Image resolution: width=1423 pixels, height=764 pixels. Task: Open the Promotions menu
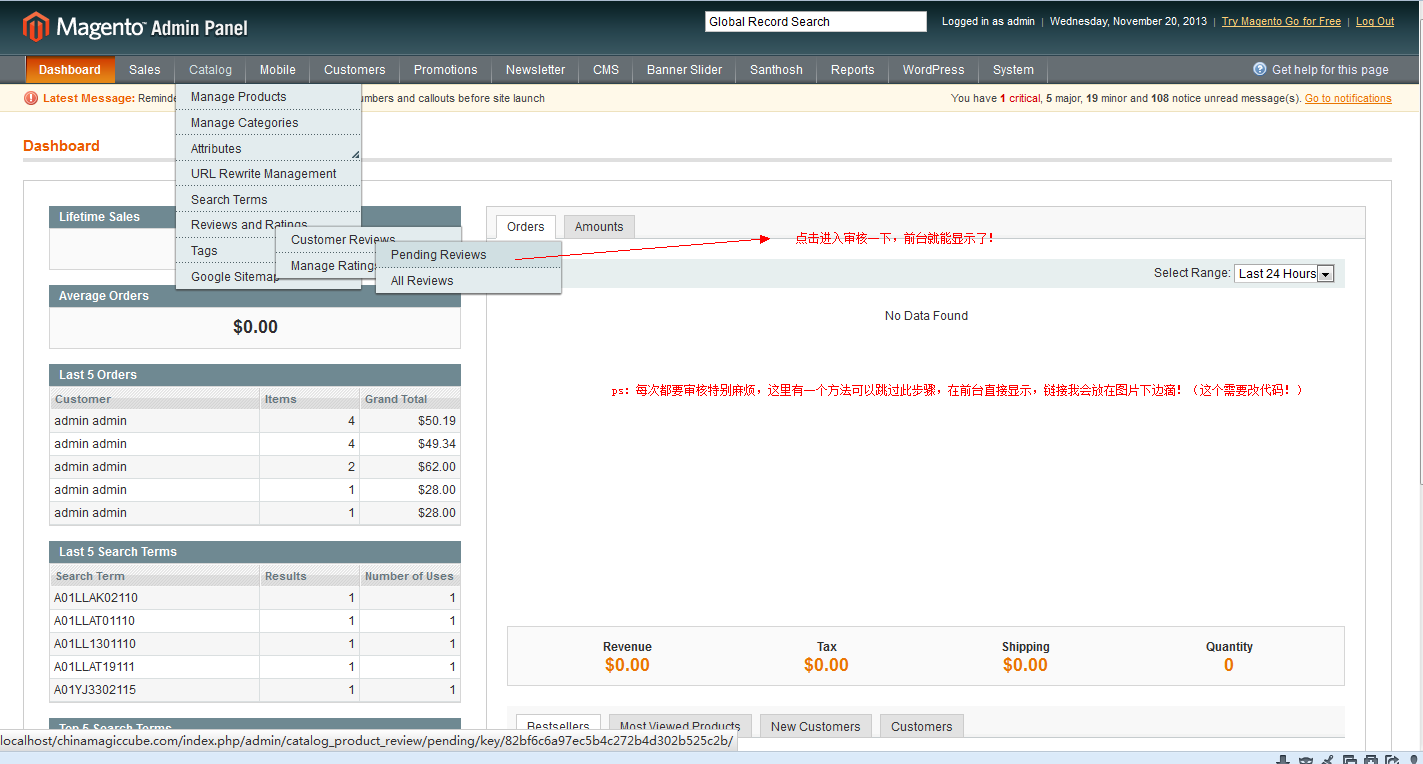tap(446, 70)
